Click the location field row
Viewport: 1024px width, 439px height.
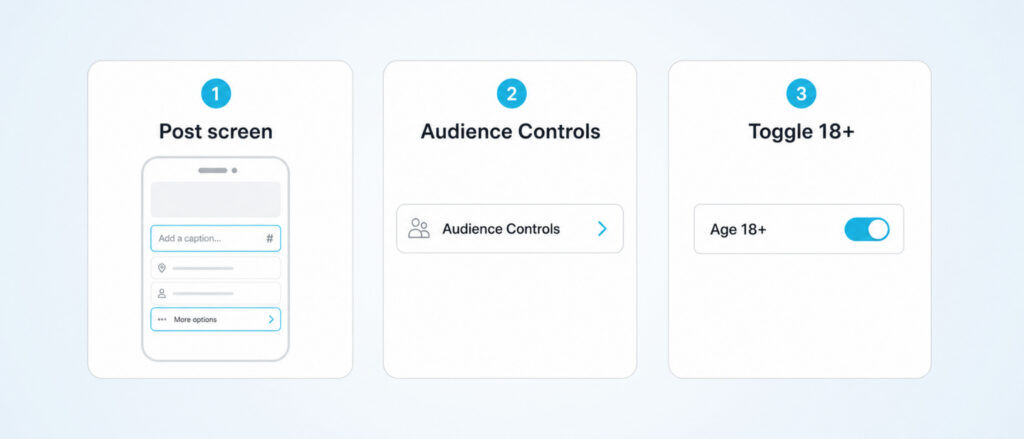coord(216,268)
